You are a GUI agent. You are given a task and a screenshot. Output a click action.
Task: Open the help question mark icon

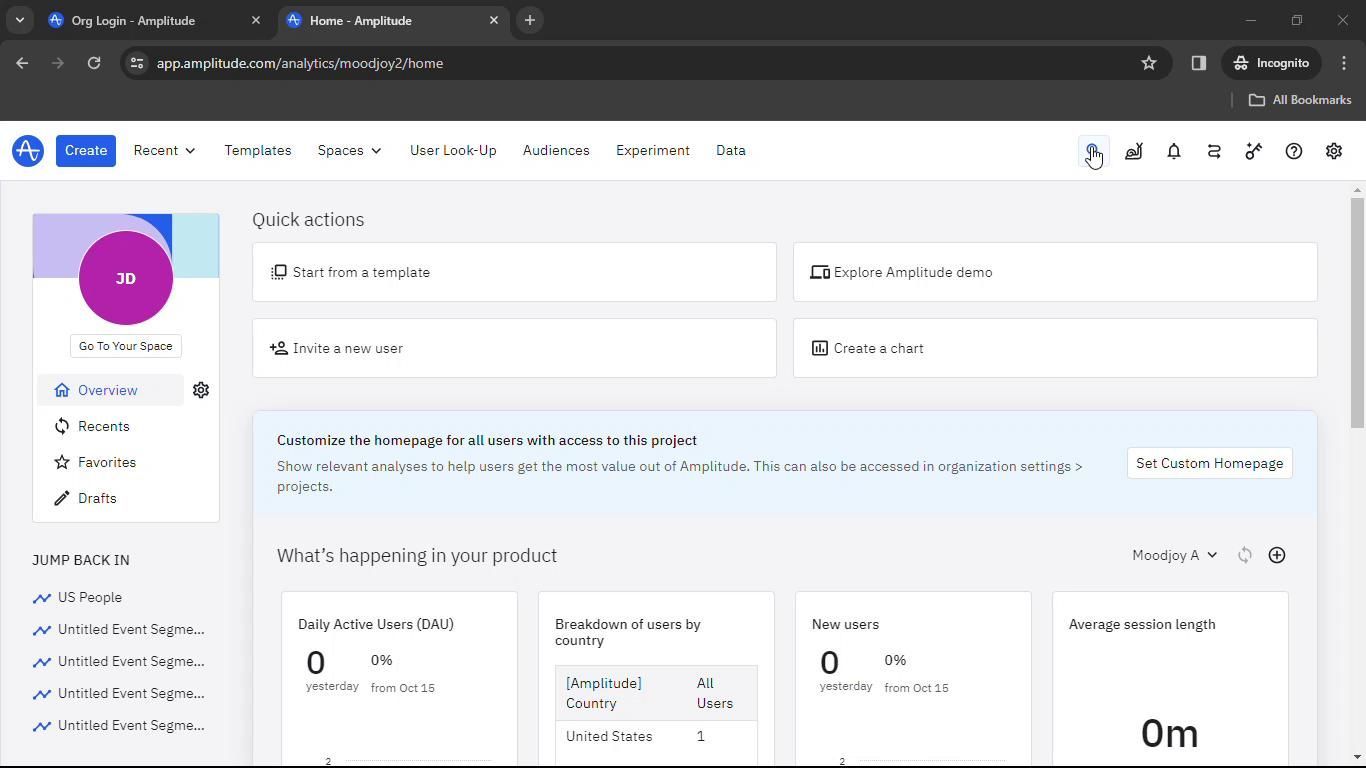pyautogui.click(x=1294, y=151)
